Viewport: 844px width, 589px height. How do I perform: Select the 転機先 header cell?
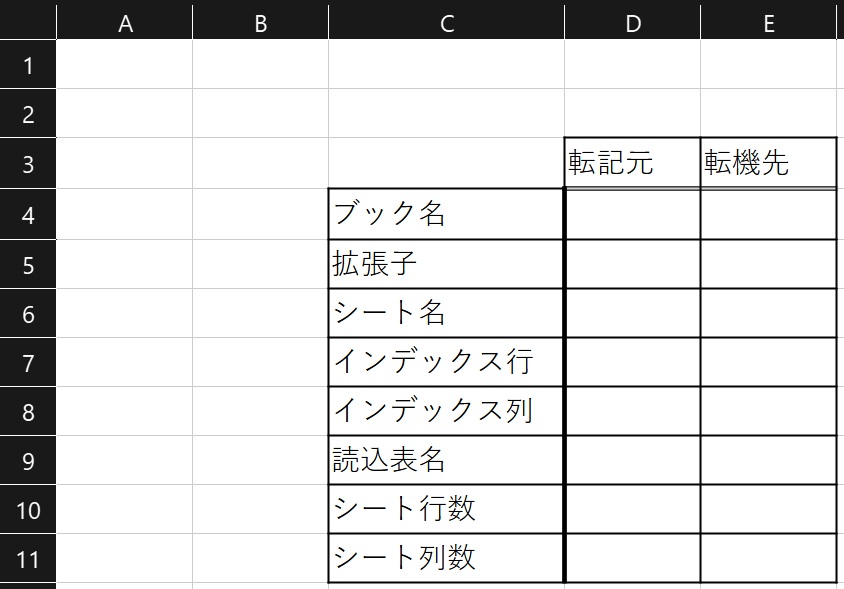pyautogui.click(x=768, y=163)
